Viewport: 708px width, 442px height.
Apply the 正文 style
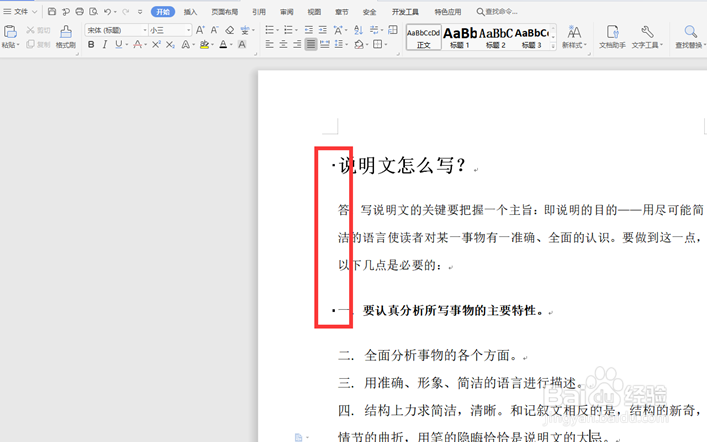click(424, 37)
